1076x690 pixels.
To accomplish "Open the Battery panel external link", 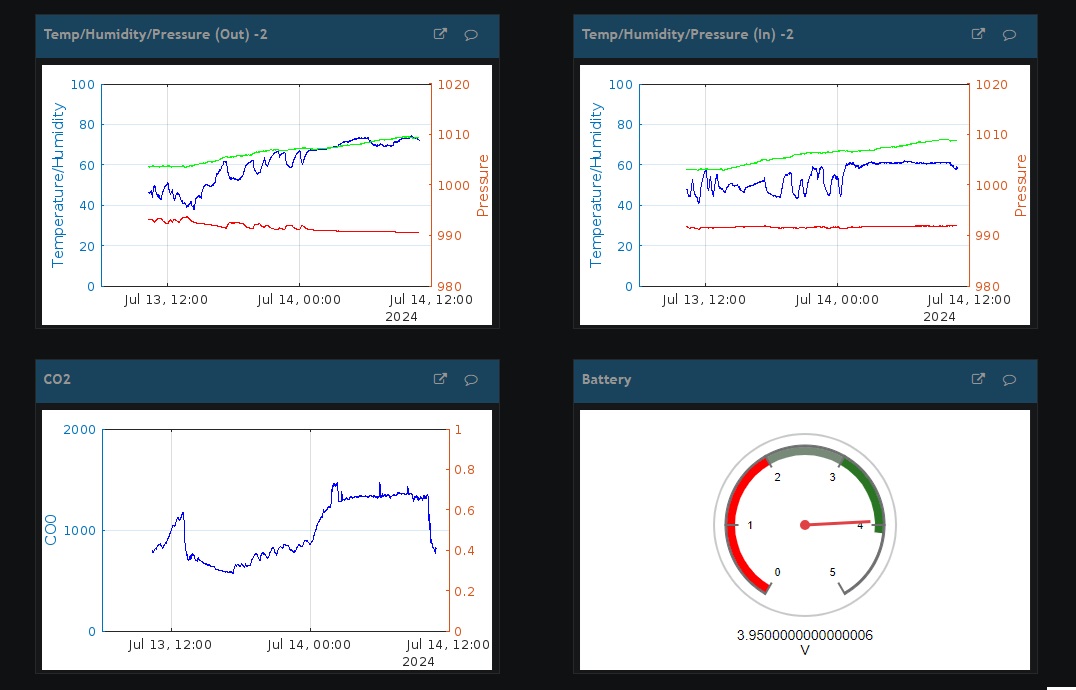I will coord(977,380).
